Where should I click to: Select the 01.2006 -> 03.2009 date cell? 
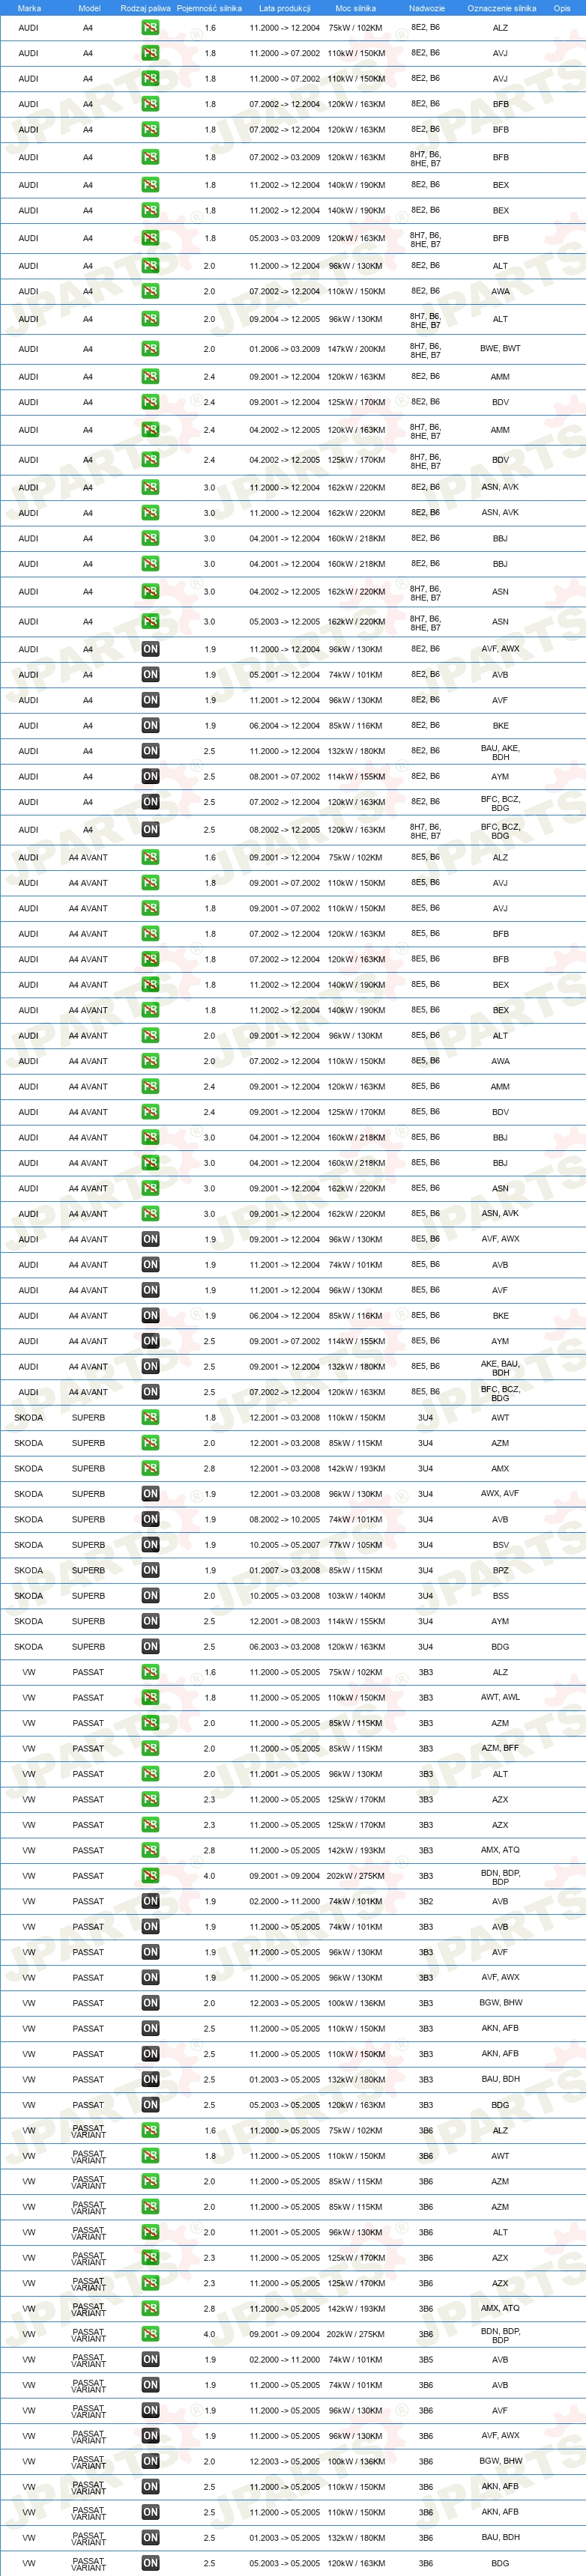coord(285,349)
